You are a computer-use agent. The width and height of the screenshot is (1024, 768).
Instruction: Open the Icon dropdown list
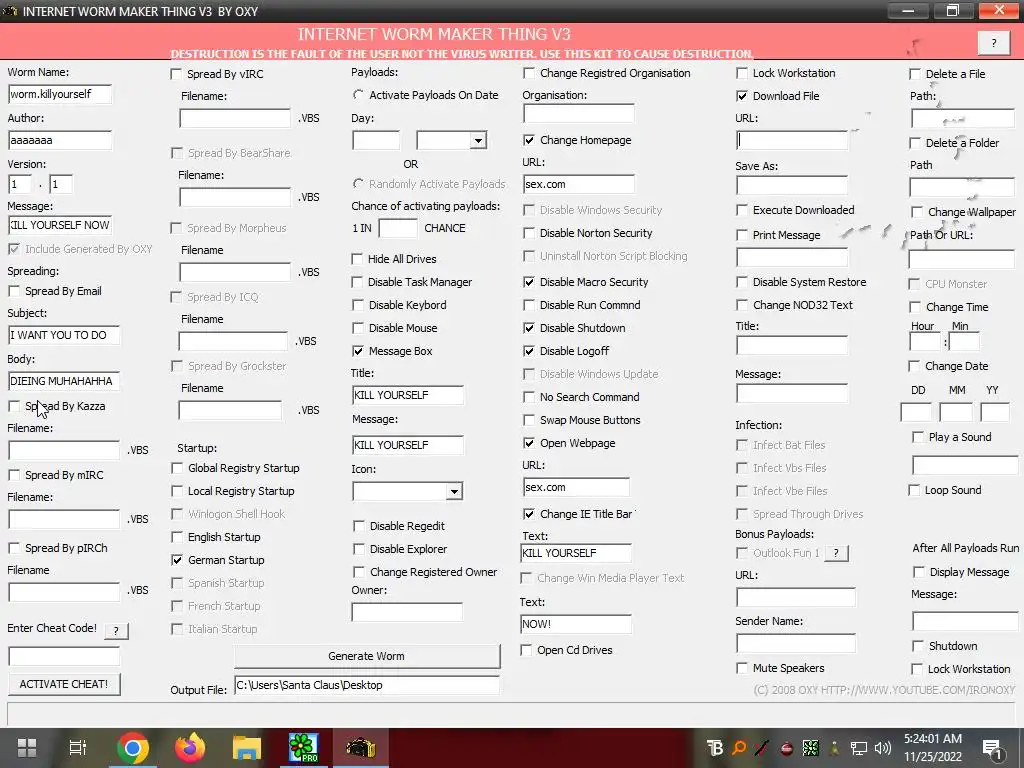(x=454, y=491)
